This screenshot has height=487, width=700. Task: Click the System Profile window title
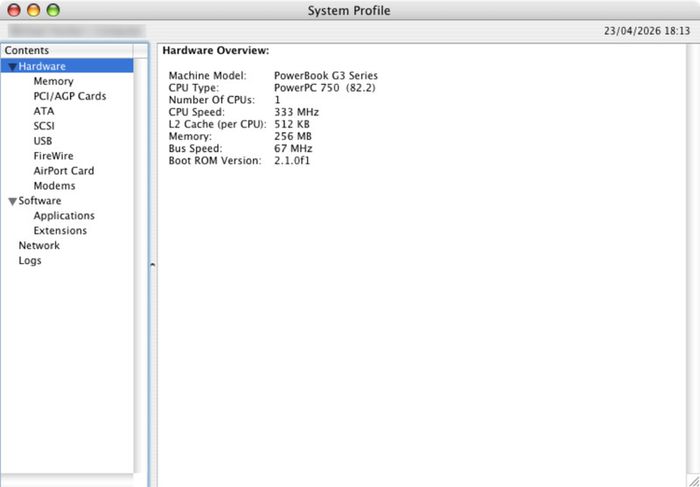[349, 10]
